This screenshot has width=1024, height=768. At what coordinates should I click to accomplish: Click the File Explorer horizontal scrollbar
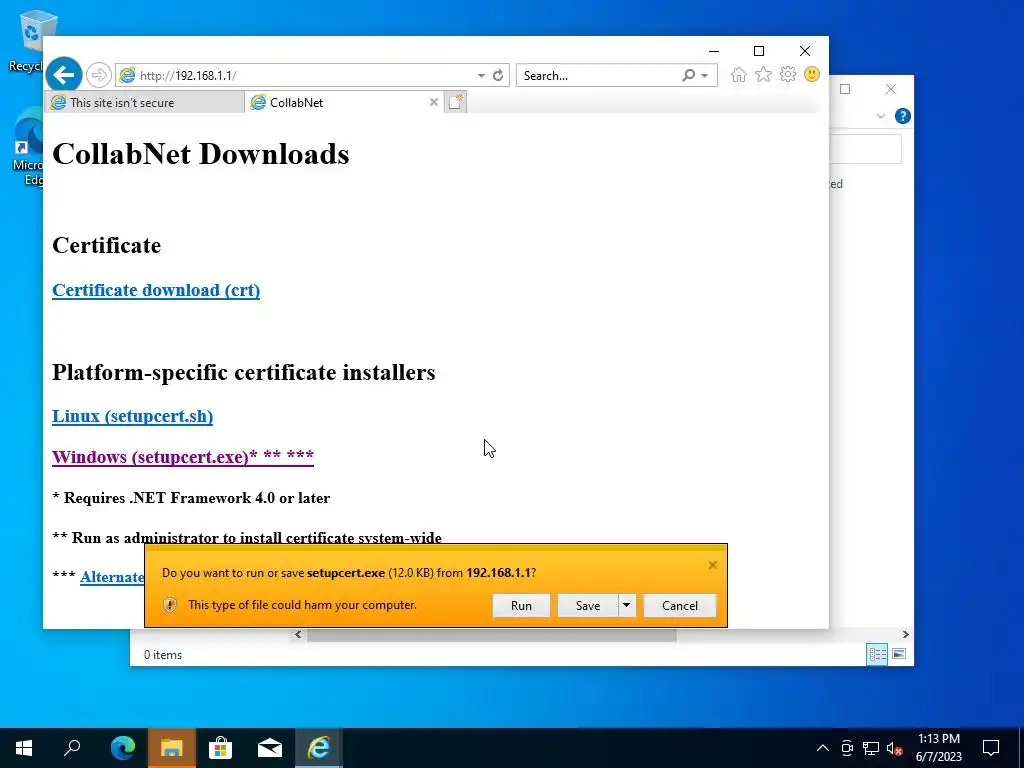pyautogui.click(x=492, y=635)
